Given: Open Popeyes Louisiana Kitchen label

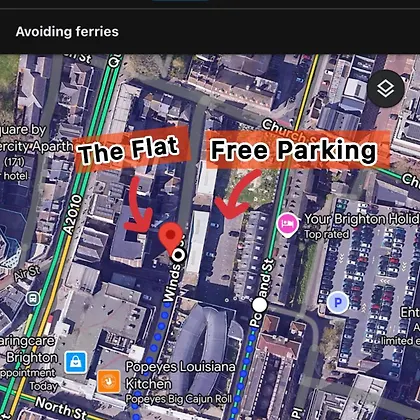Looking at the screenshot, I should [180, 375].
